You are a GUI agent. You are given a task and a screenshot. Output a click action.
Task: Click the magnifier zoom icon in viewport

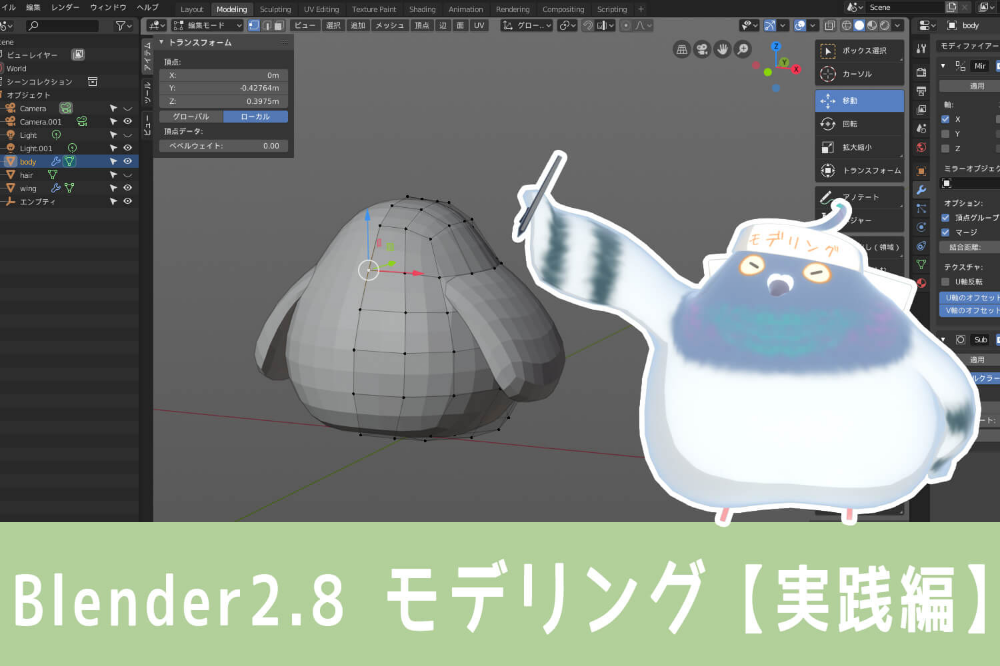[x=743, y=49]
